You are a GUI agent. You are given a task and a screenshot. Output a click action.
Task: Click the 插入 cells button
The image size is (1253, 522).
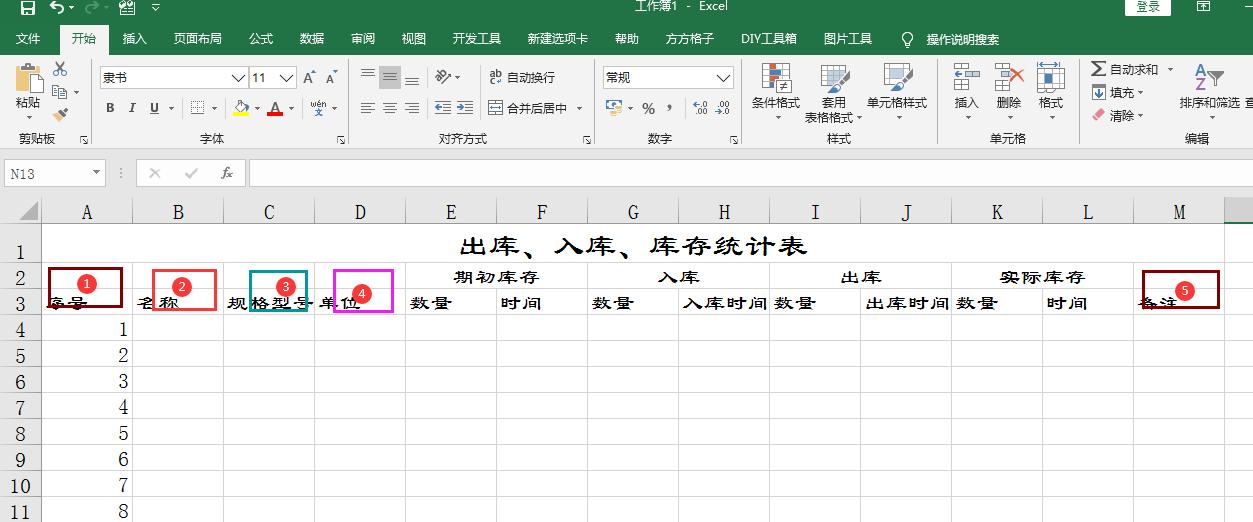point(966,92)
